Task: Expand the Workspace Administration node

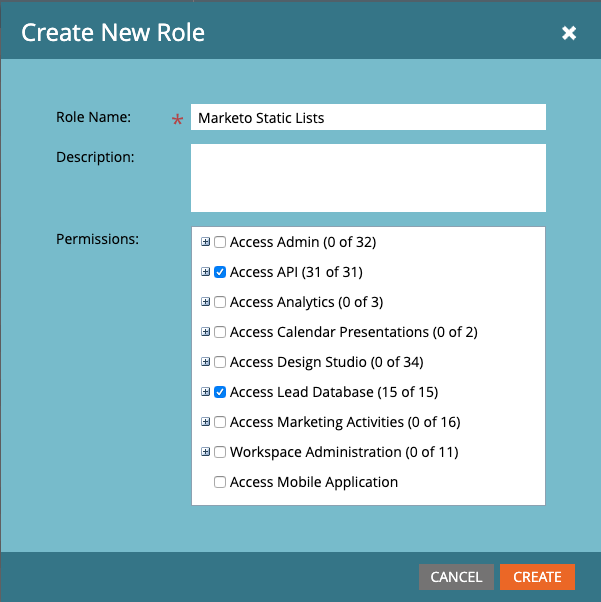Action: point(206,452)
